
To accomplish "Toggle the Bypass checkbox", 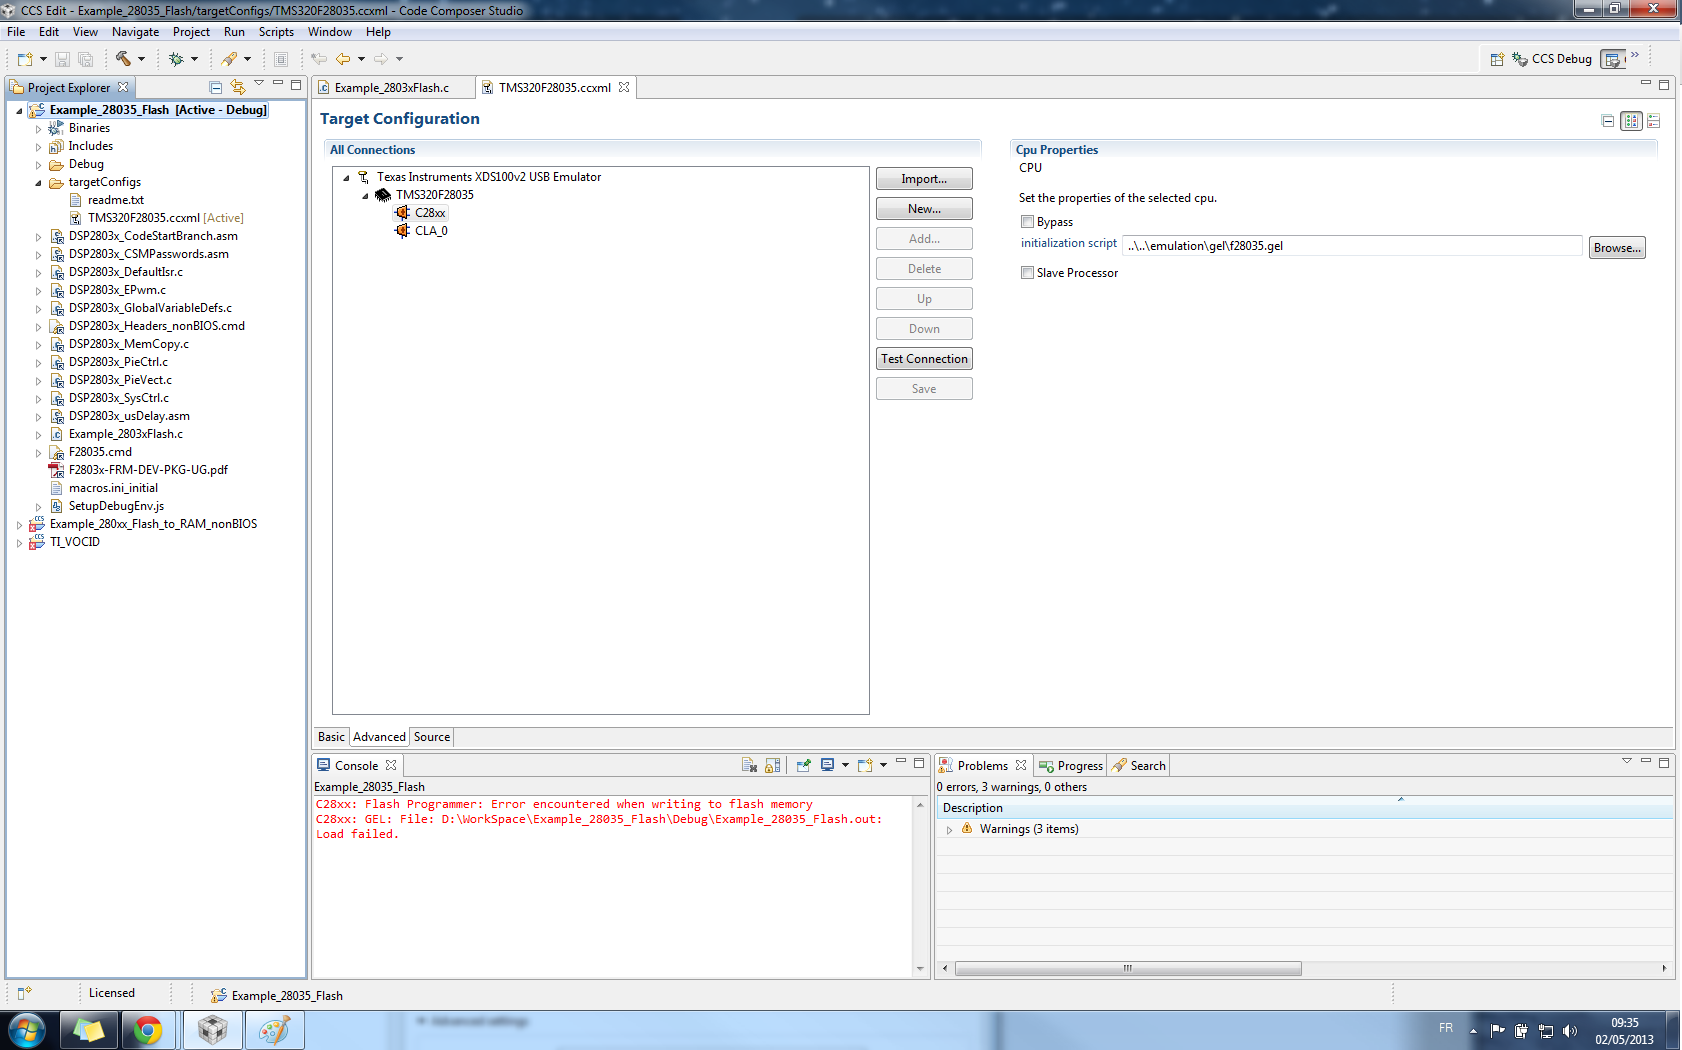I will click(x=1027, y=222).
